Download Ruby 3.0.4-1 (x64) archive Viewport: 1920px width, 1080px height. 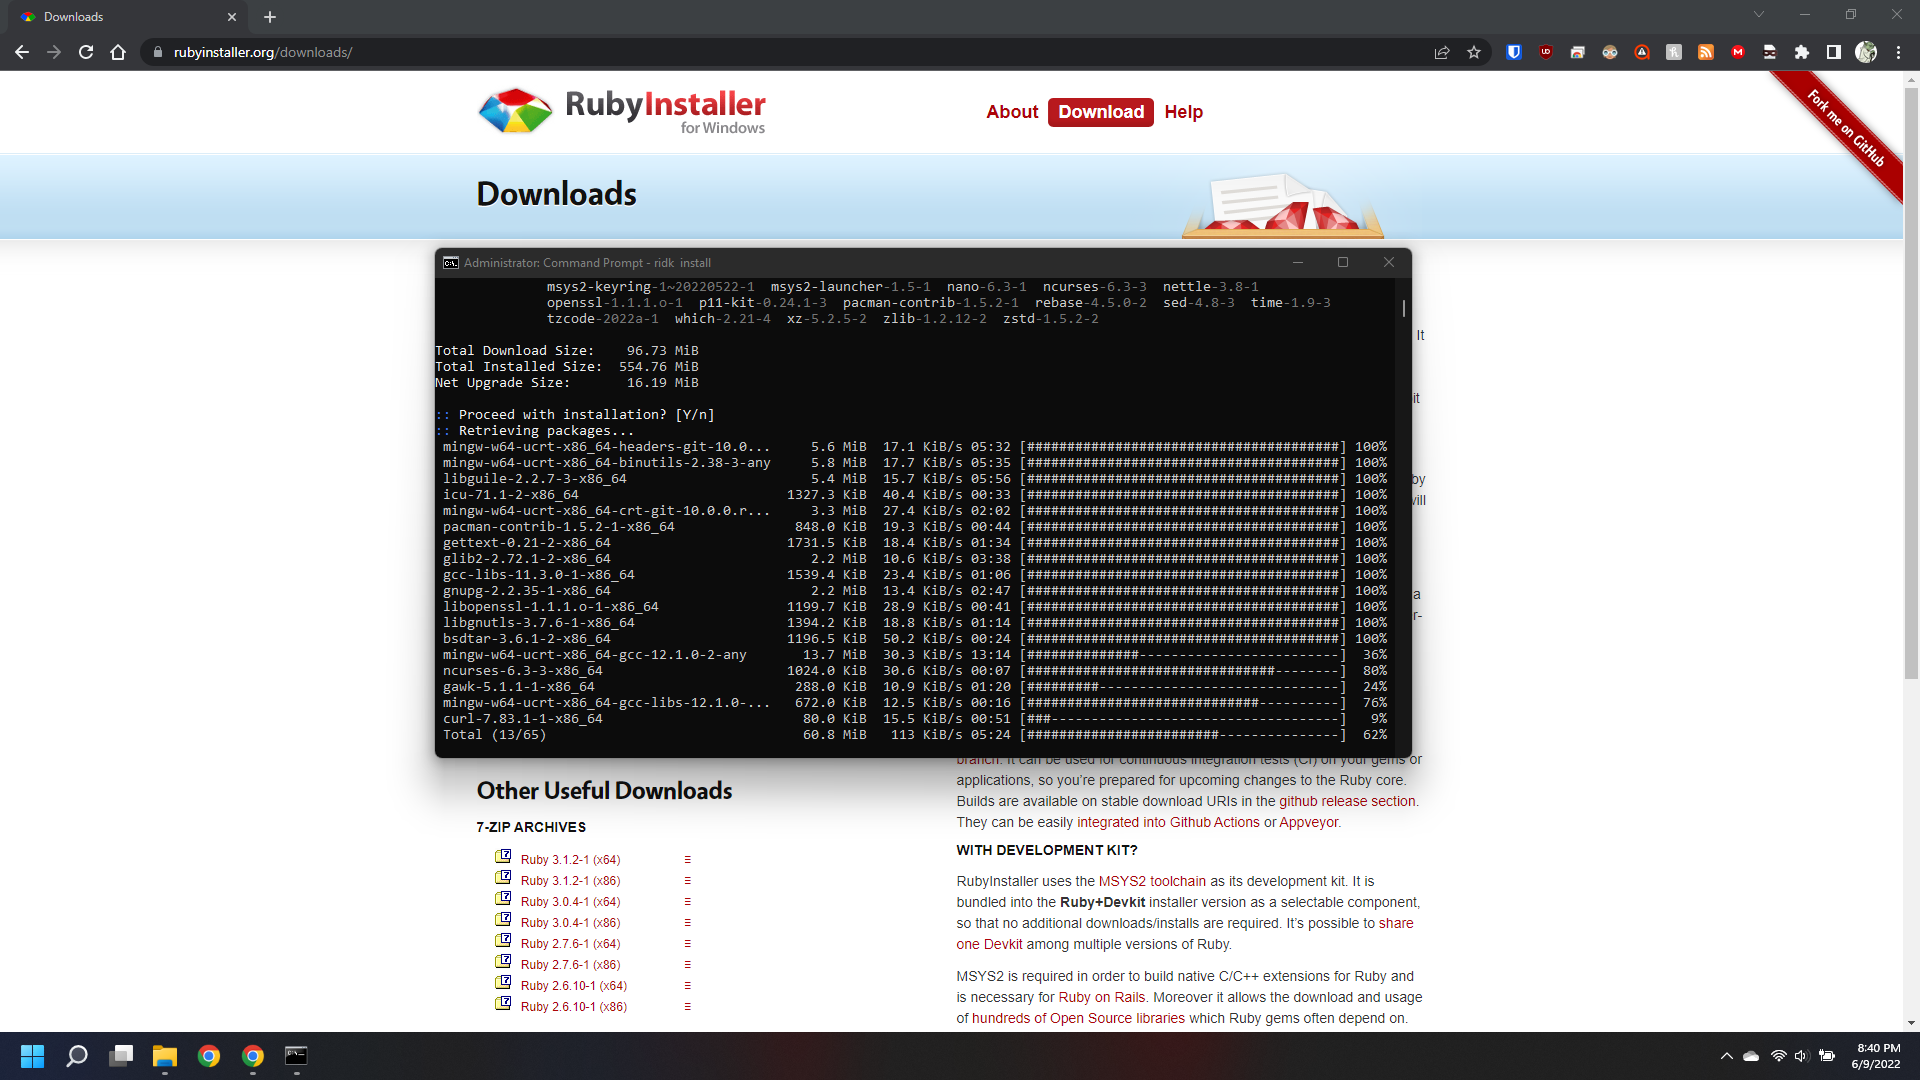pyautogui.click(x=570, y=902)
